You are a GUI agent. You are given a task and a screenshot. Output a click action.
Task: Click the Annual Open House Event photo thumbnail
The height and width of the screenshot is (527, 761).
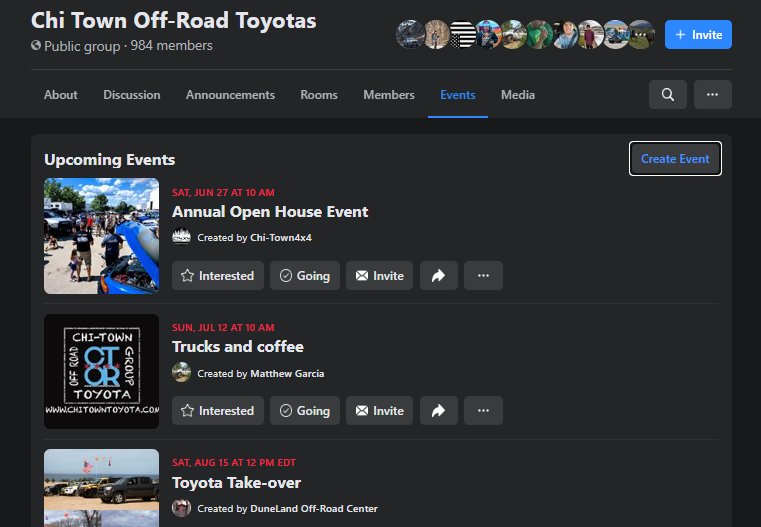[101, 236]
